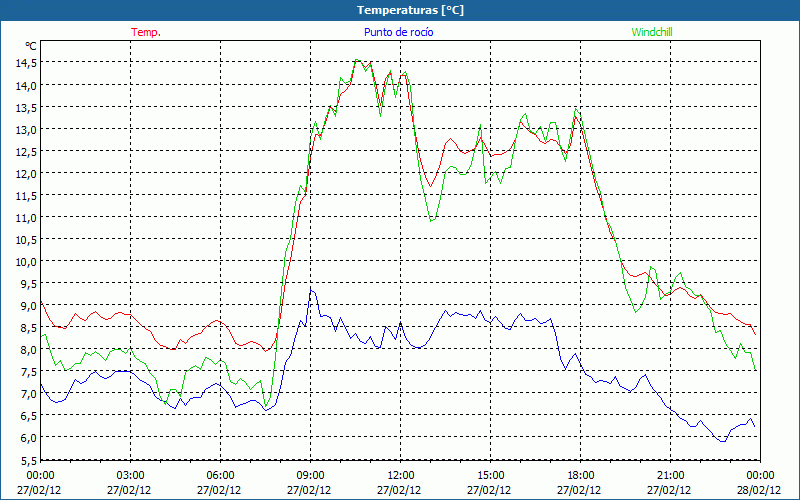Click the 13,0 y-axis value

(x=27, y=130)
